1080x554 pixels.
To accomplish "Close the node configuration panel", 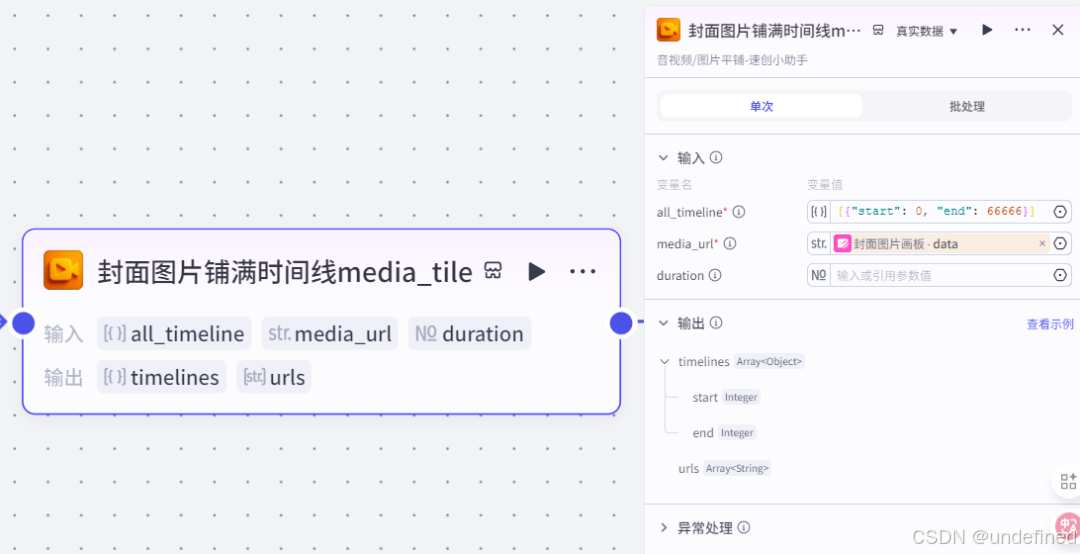I will [1058, 30].
